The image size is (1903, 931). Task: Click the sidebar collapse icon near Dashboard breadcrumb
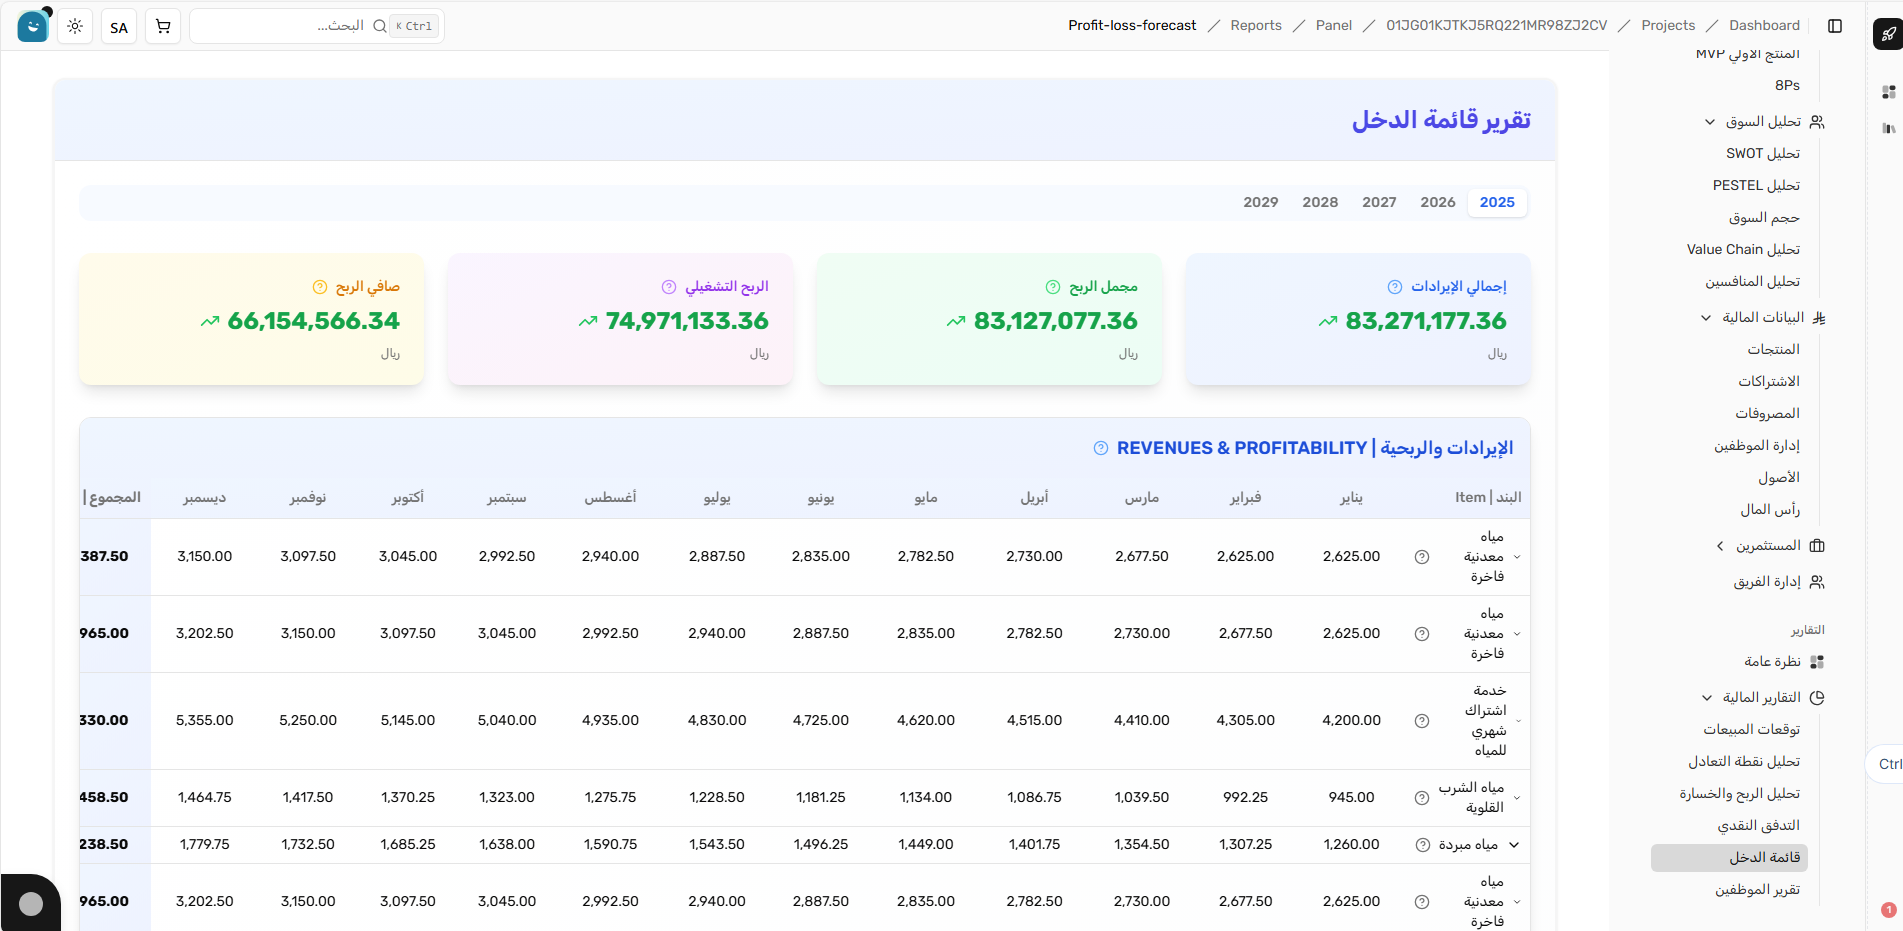point(1835,27)
